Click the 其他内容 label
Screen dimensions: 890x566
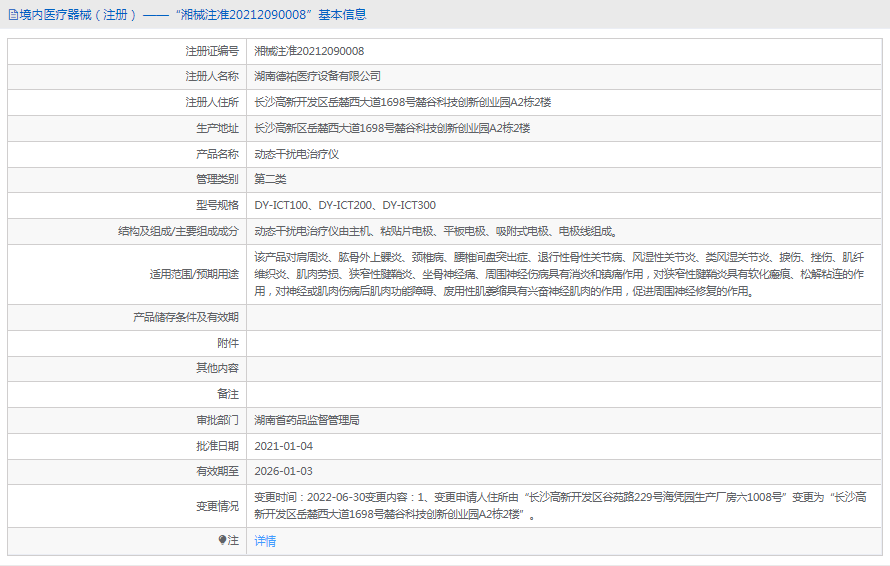[217, 368]
